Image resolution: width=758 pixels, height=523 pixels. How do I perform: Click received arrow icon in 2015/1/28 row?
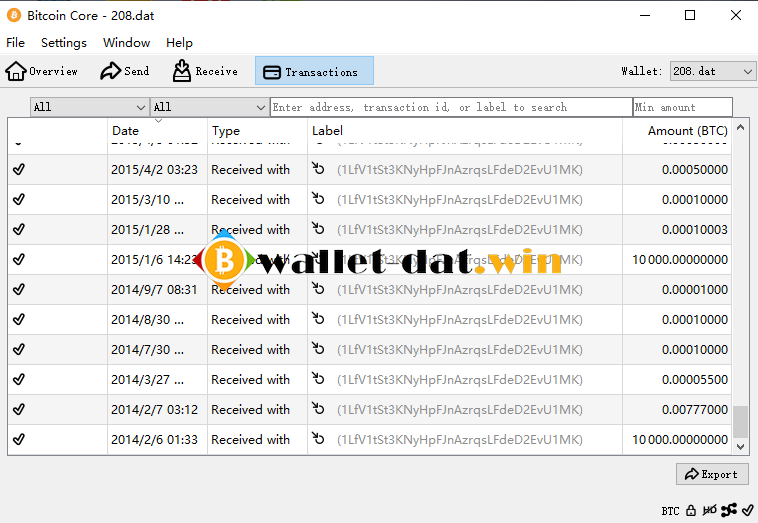[x=318, y=229]
